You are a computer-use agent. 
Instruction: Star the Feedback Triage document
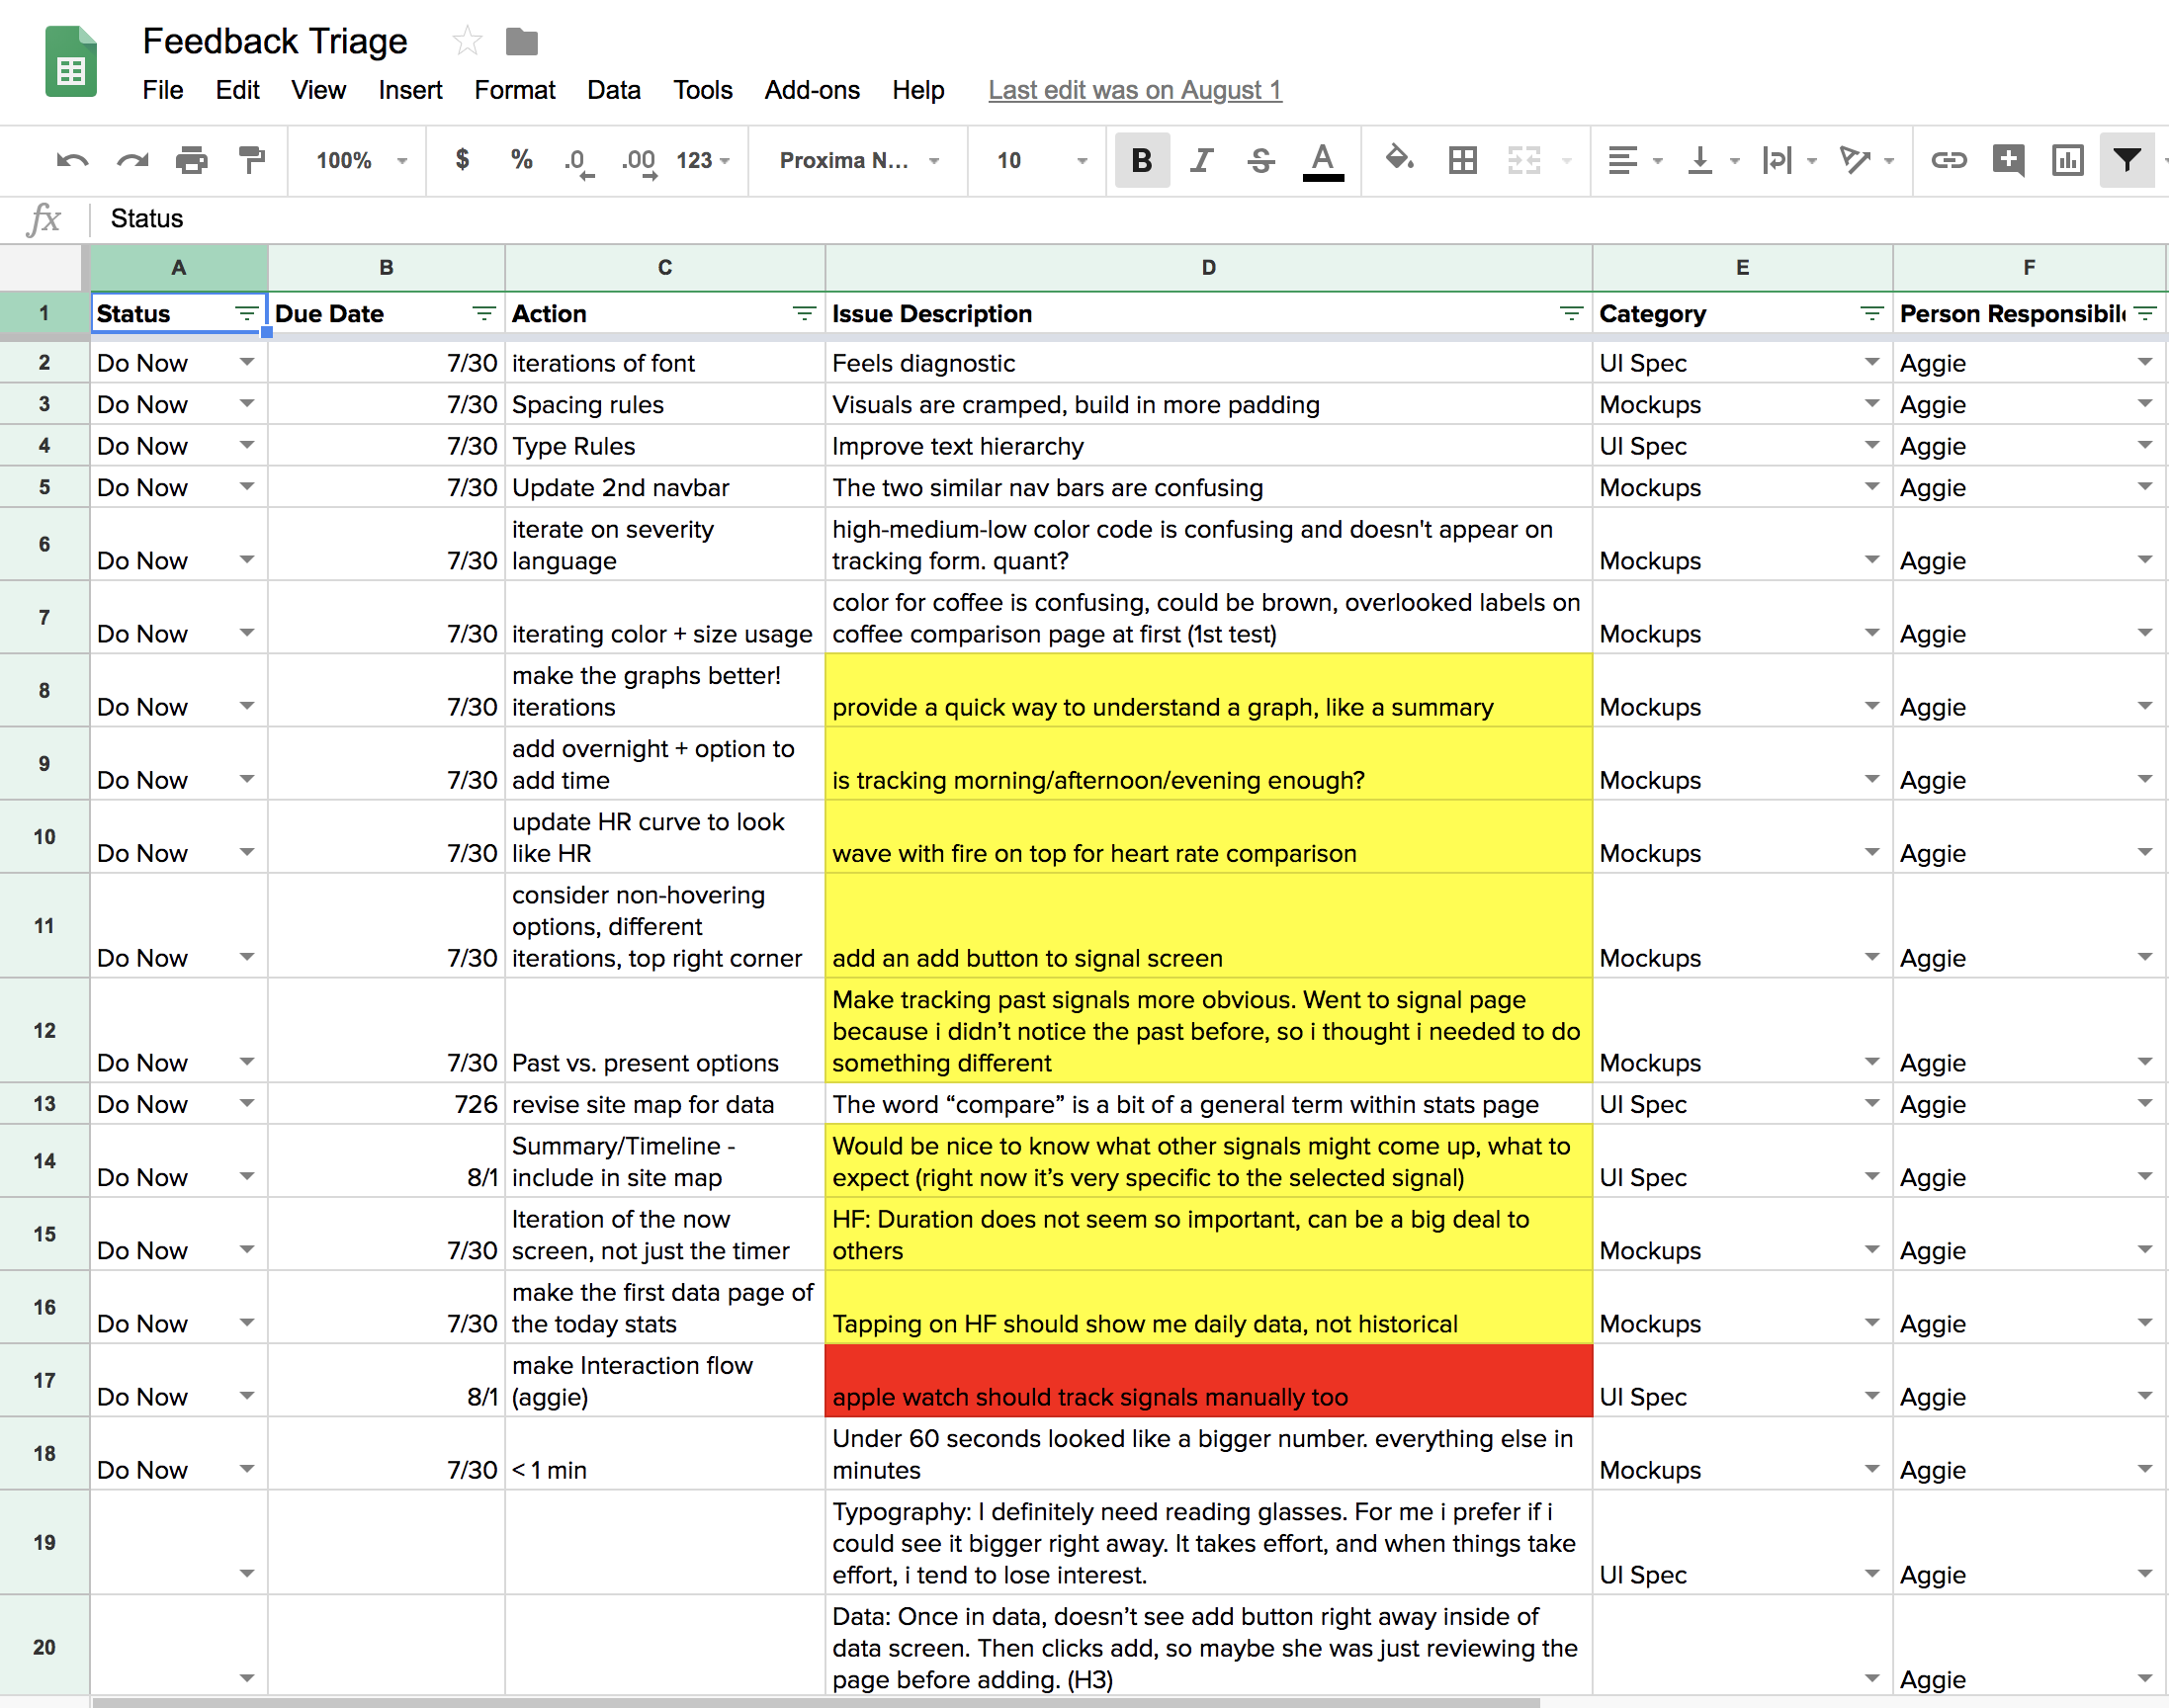(467, 42)
